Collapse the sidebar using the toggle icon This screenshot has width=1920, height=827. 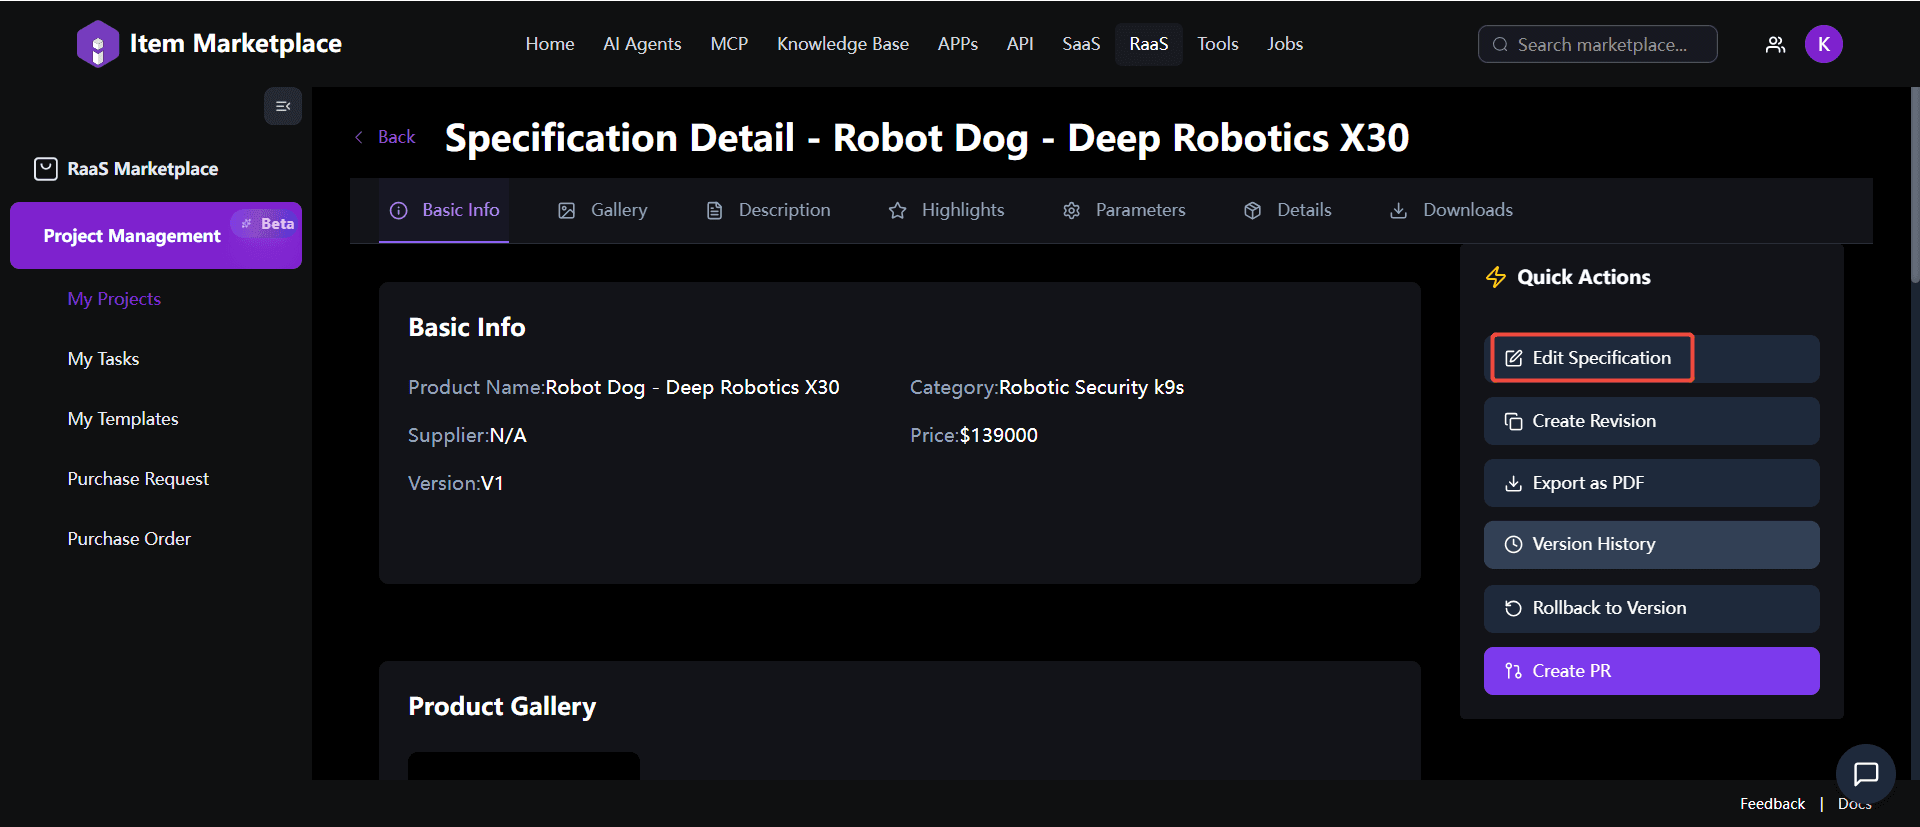[283, 106]
